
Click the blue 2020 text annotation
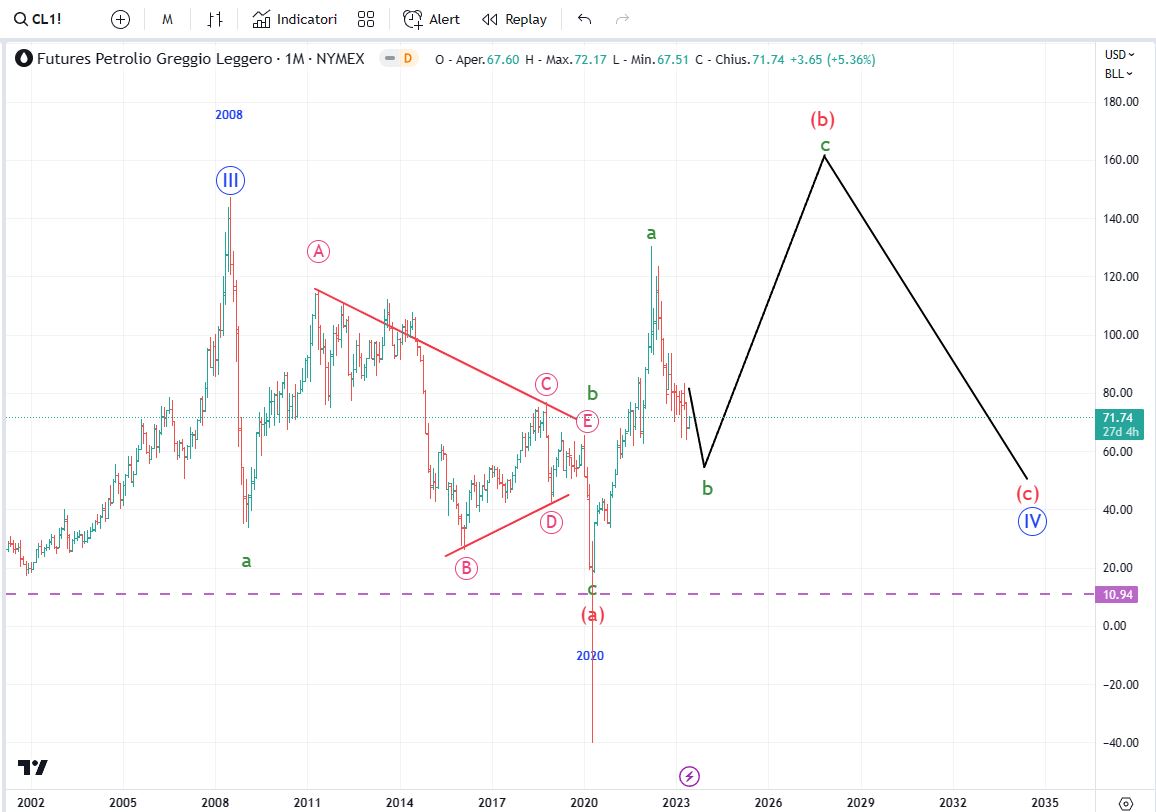(590, 656)
